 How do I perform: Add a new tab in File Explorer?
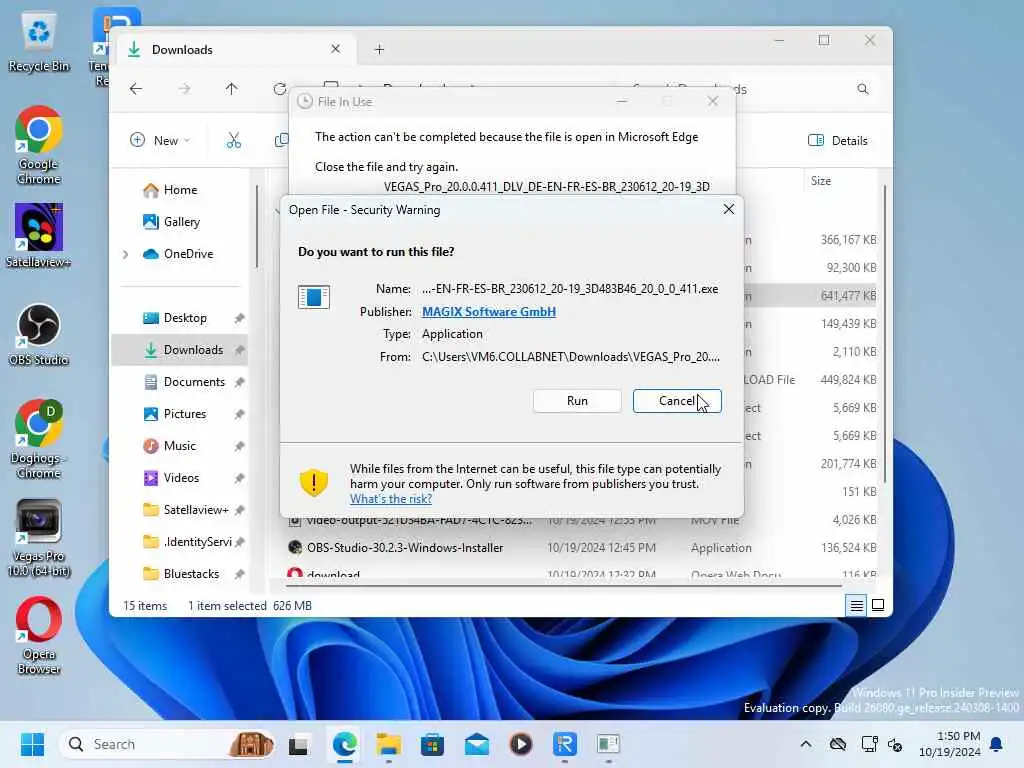tap(379, 50)
